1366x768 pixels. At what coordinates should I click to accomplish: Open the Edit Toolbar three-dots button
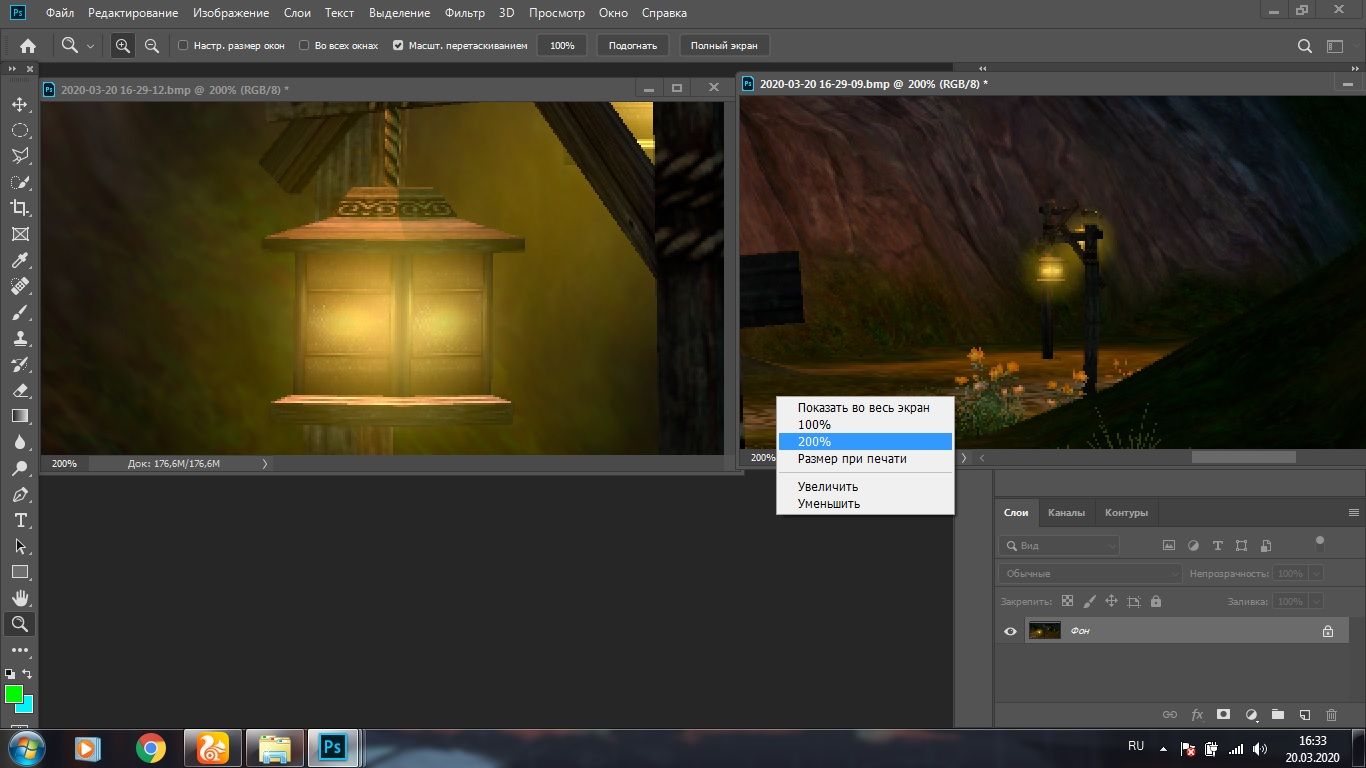pos(19,650)
